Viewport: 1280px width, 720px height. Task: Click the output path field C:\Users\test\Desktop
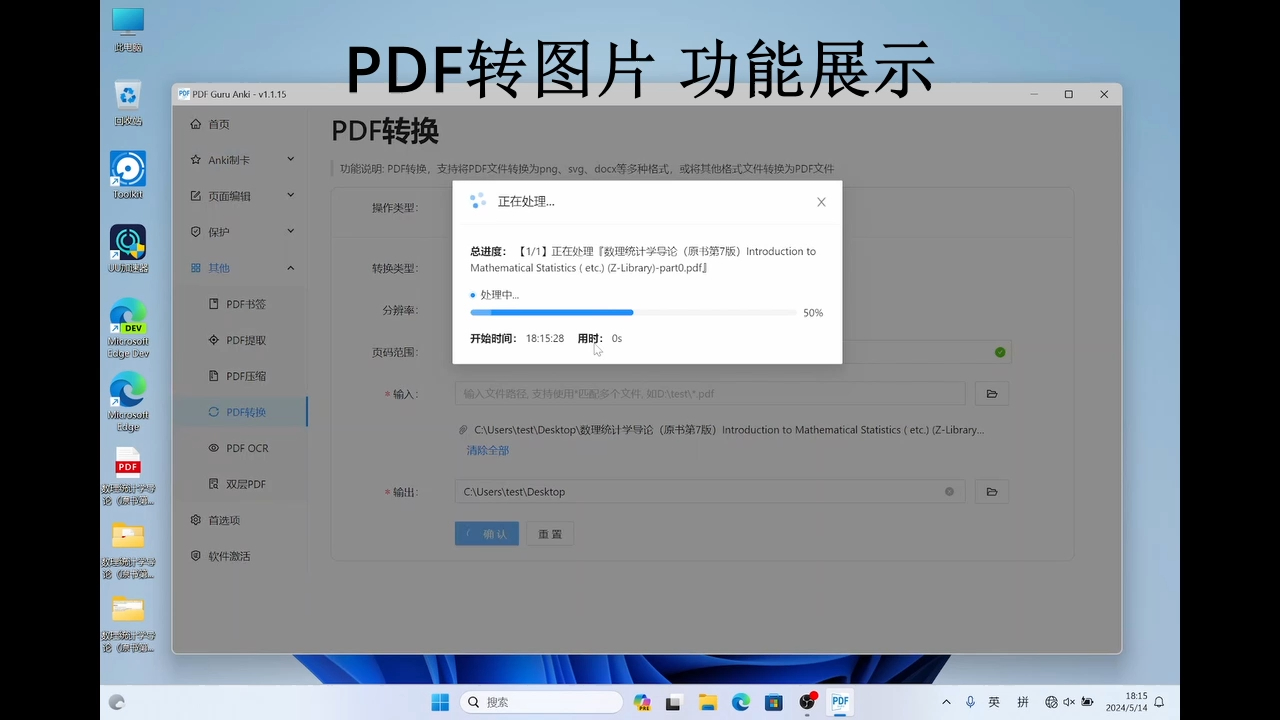(x=710, y=492)
